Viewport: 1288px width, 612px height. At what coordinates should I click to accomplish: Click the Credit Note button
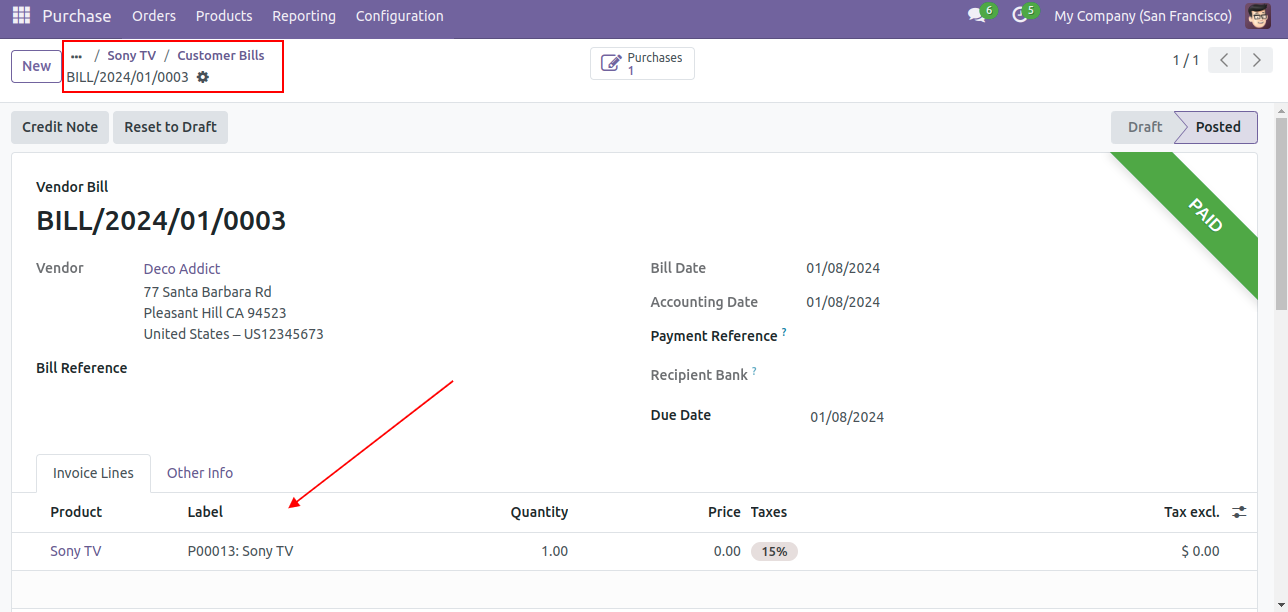(60, 127)
